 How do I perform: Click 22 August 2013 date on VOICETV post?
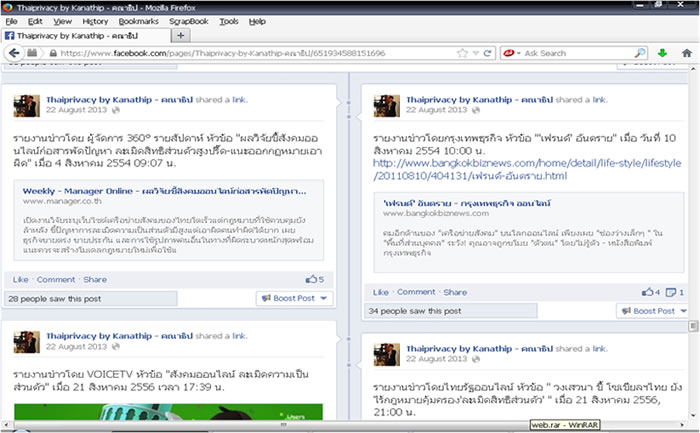tap(76, 346)
